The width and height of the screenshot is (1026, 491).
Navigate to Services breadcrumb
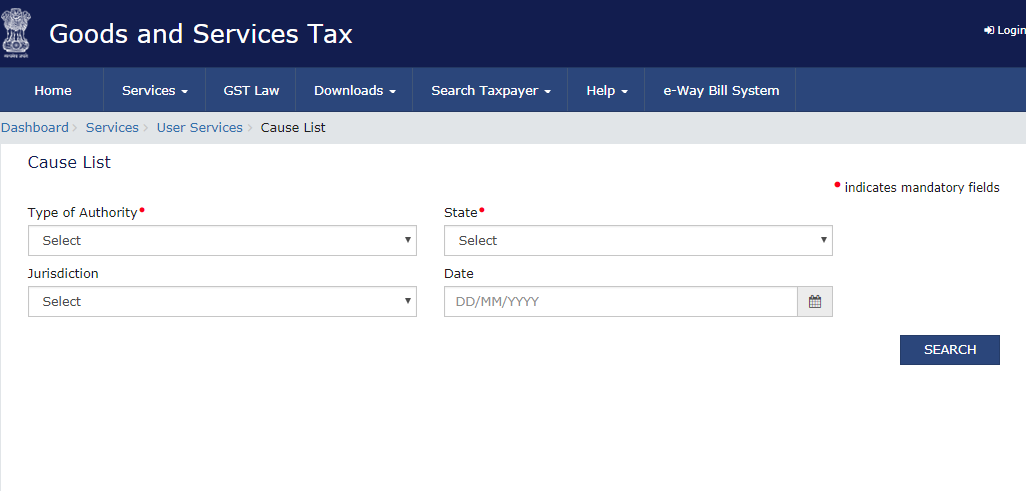112,128
